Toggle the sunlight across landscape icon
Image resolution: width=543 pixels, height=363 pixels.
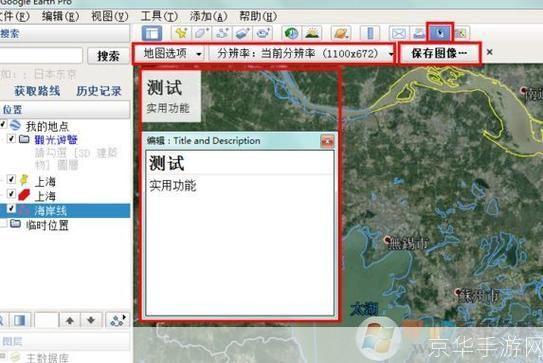click(x=312, y=33)
